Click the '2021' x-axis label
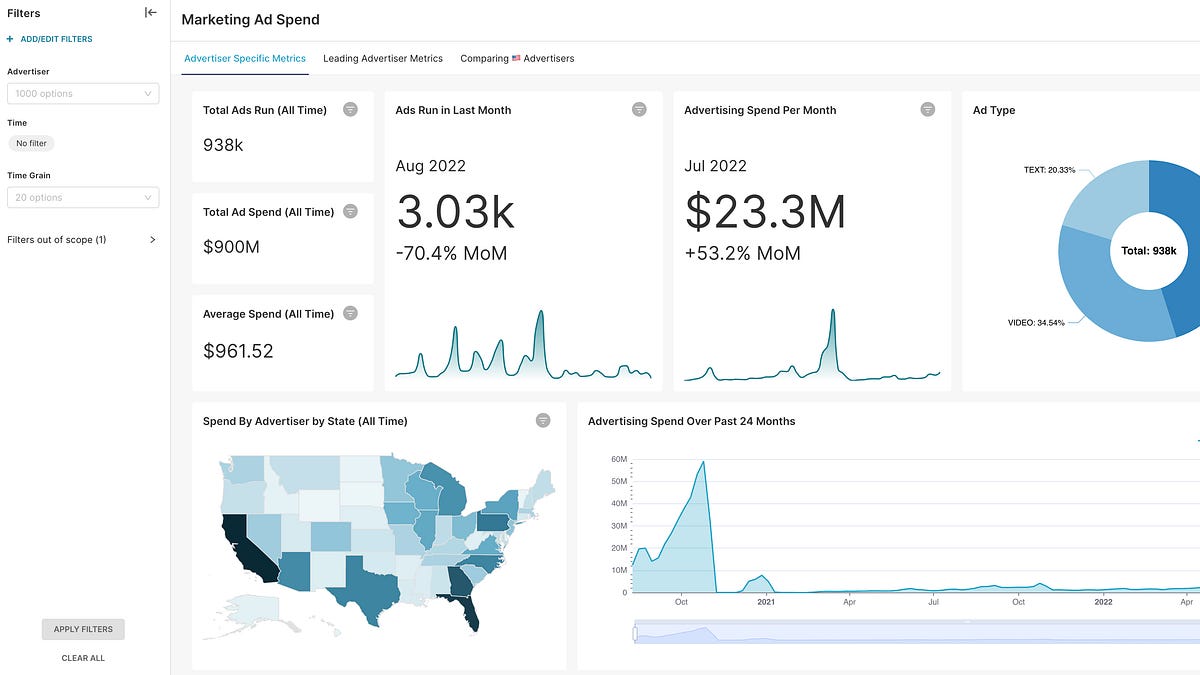 [766, 602]
